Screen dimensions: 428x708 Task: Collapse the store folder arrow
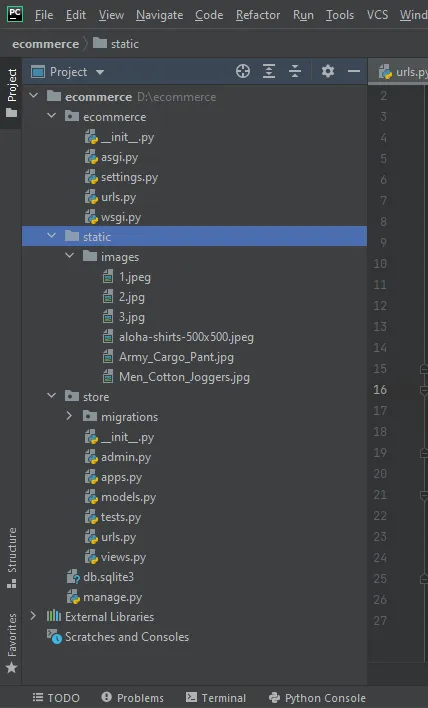(x=51, y=396)
